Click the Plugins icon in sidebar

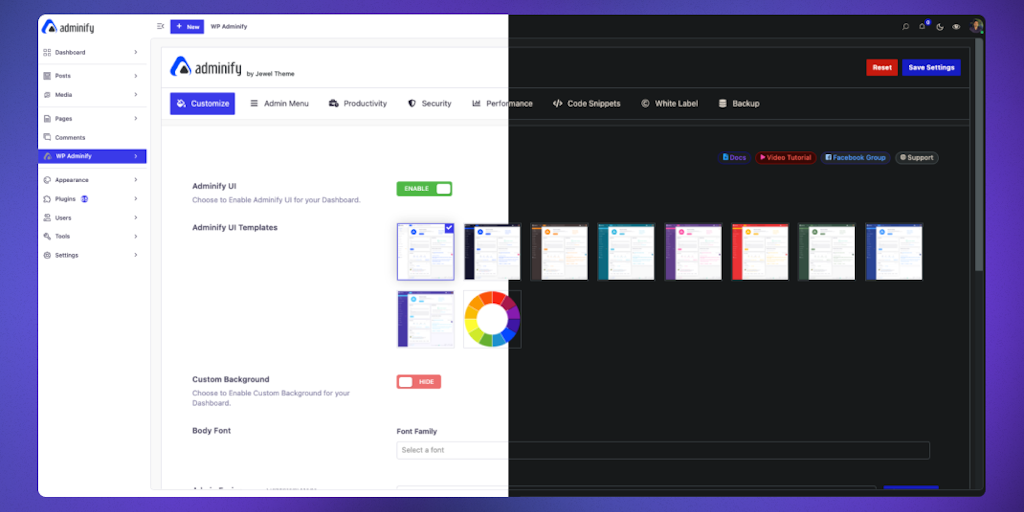click(47, 199)
